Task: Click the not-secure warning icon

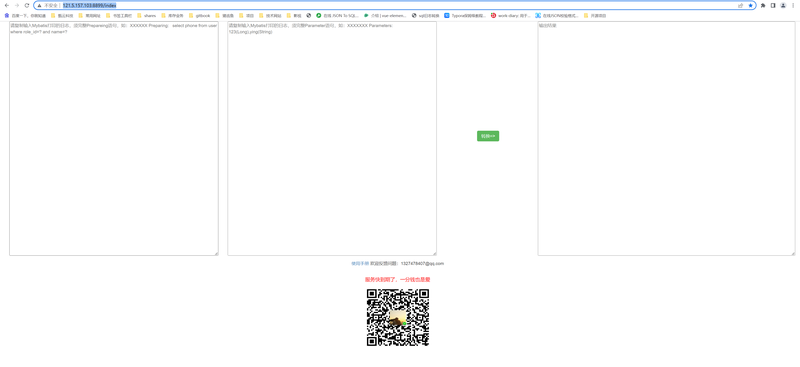Action: pyautogui.click(x=40, y=5)
